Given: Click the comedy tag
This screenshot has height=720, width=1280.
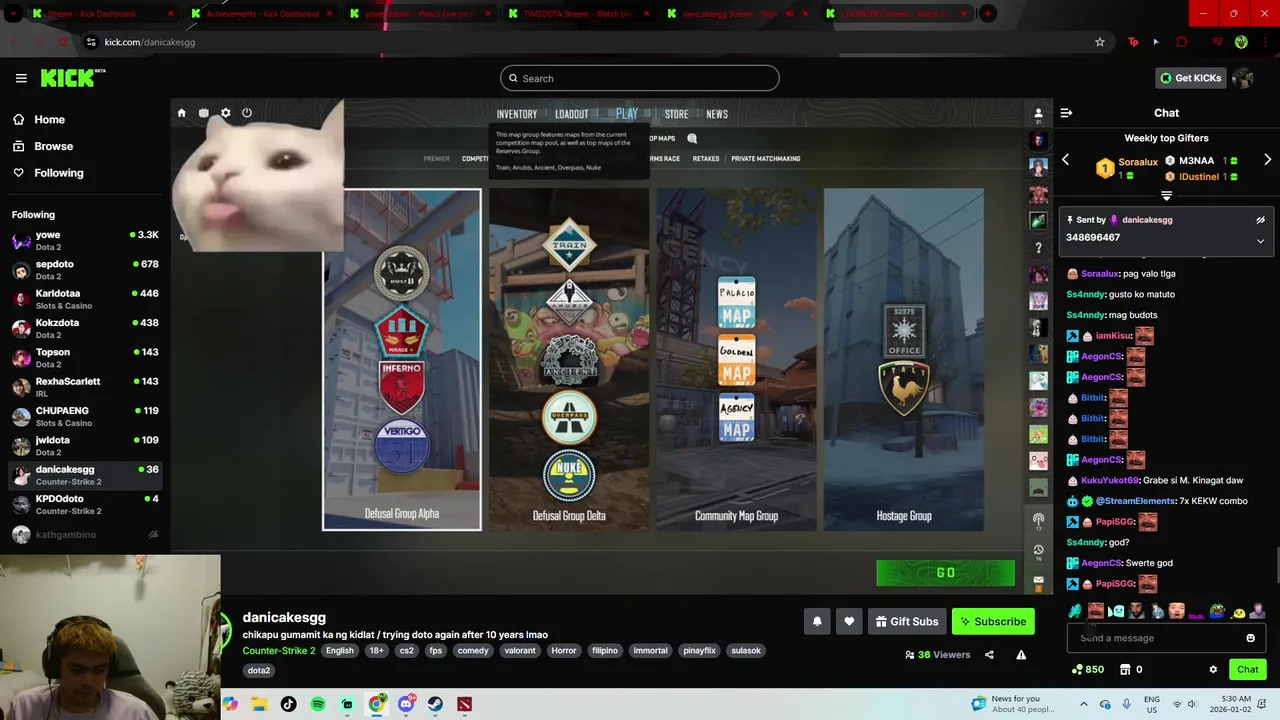Looking at the screenshot, I should coord(473,651).
